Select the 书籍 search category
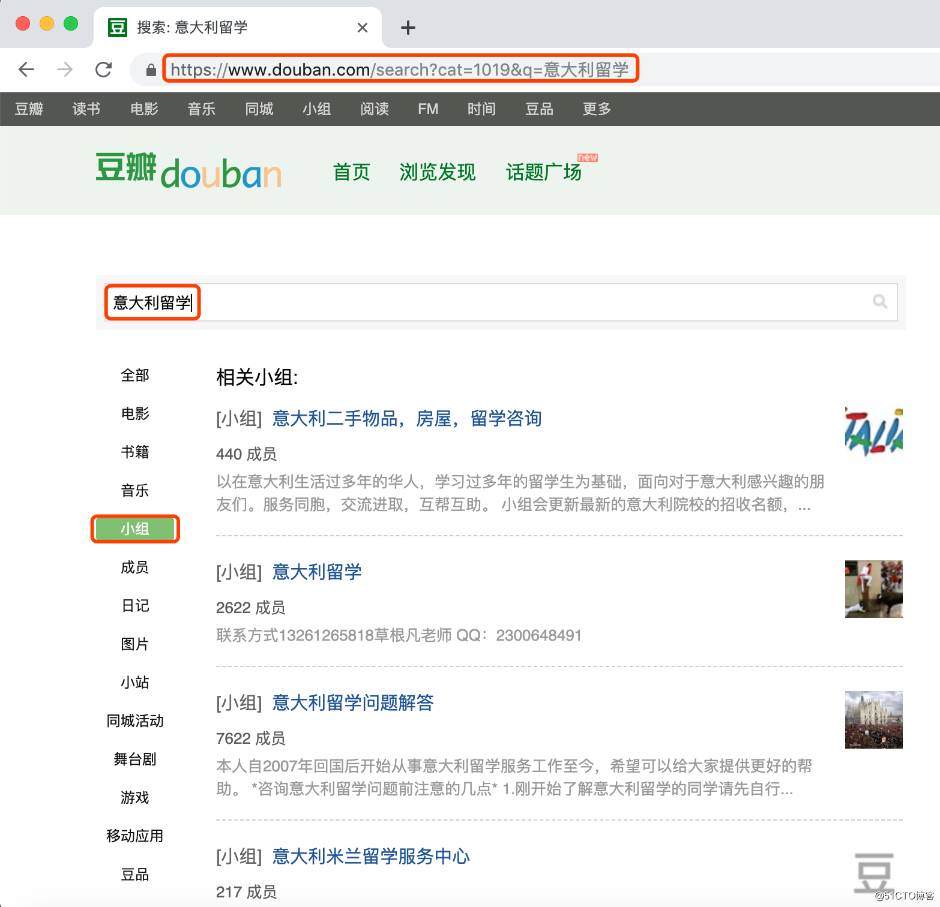The height and width of the screenshot is (907, 940). point(135,452)
